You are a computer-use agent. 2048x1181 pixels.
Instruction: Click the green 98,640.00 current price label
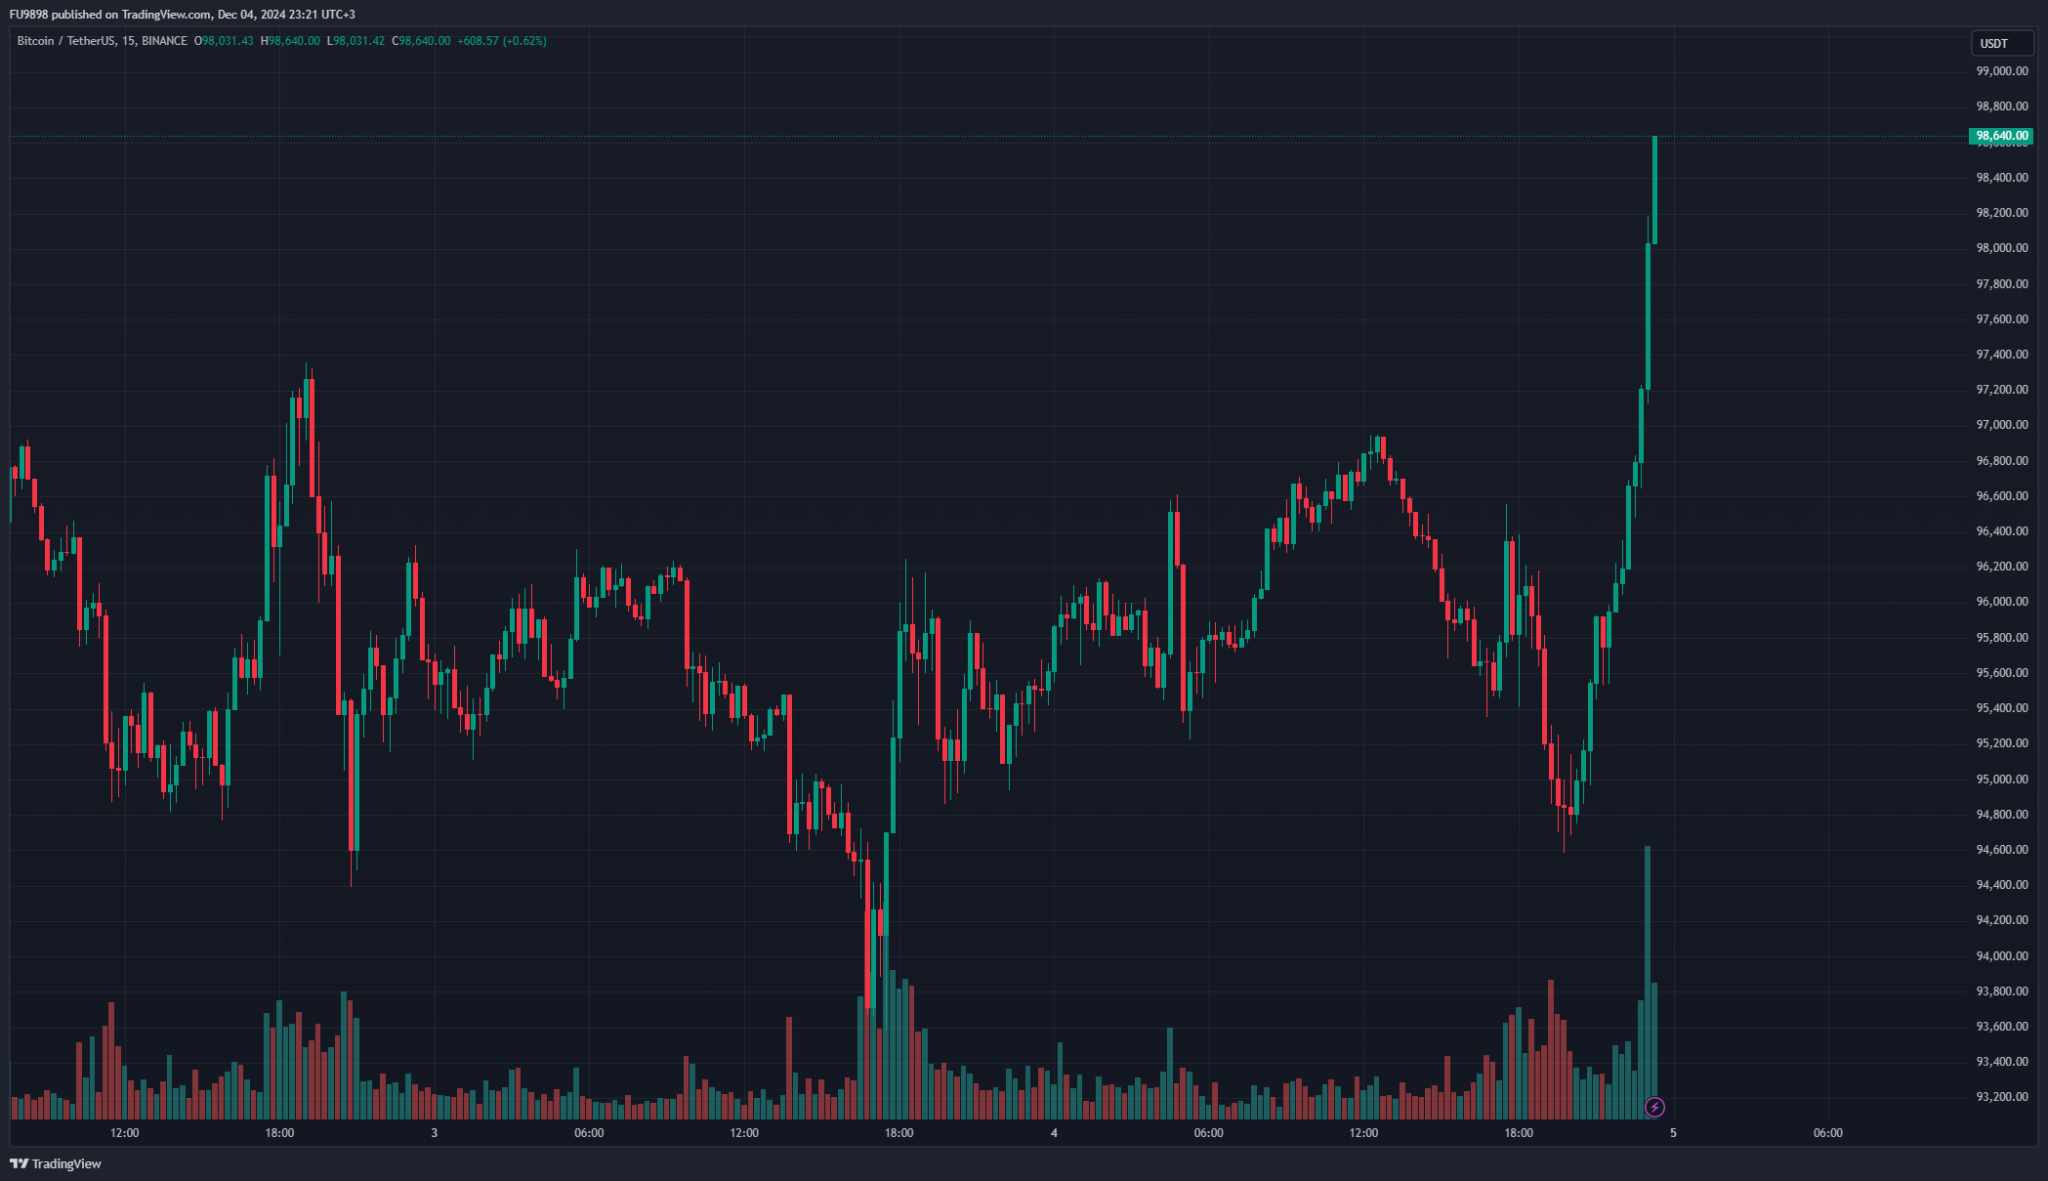pos(2001,136)
